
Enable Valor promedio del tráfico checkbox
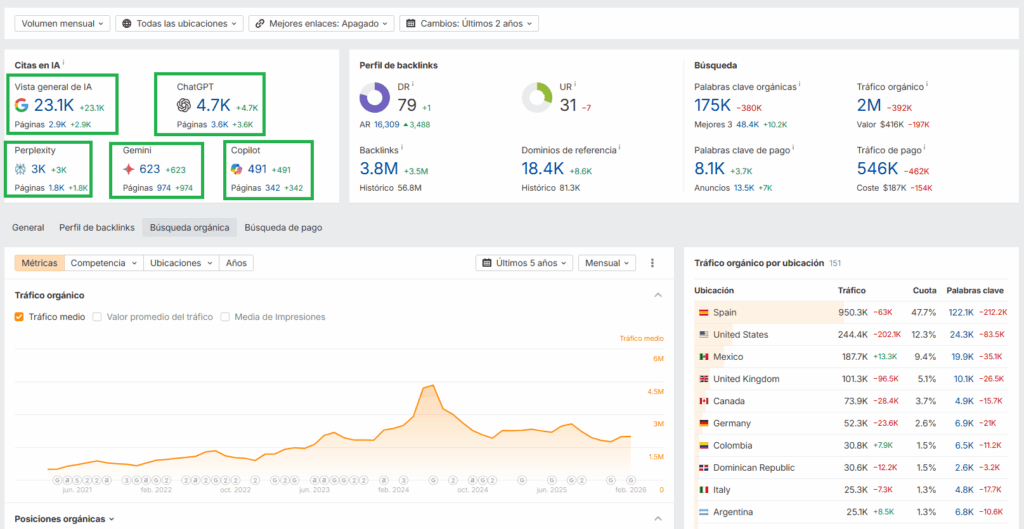tap(97, 317)
